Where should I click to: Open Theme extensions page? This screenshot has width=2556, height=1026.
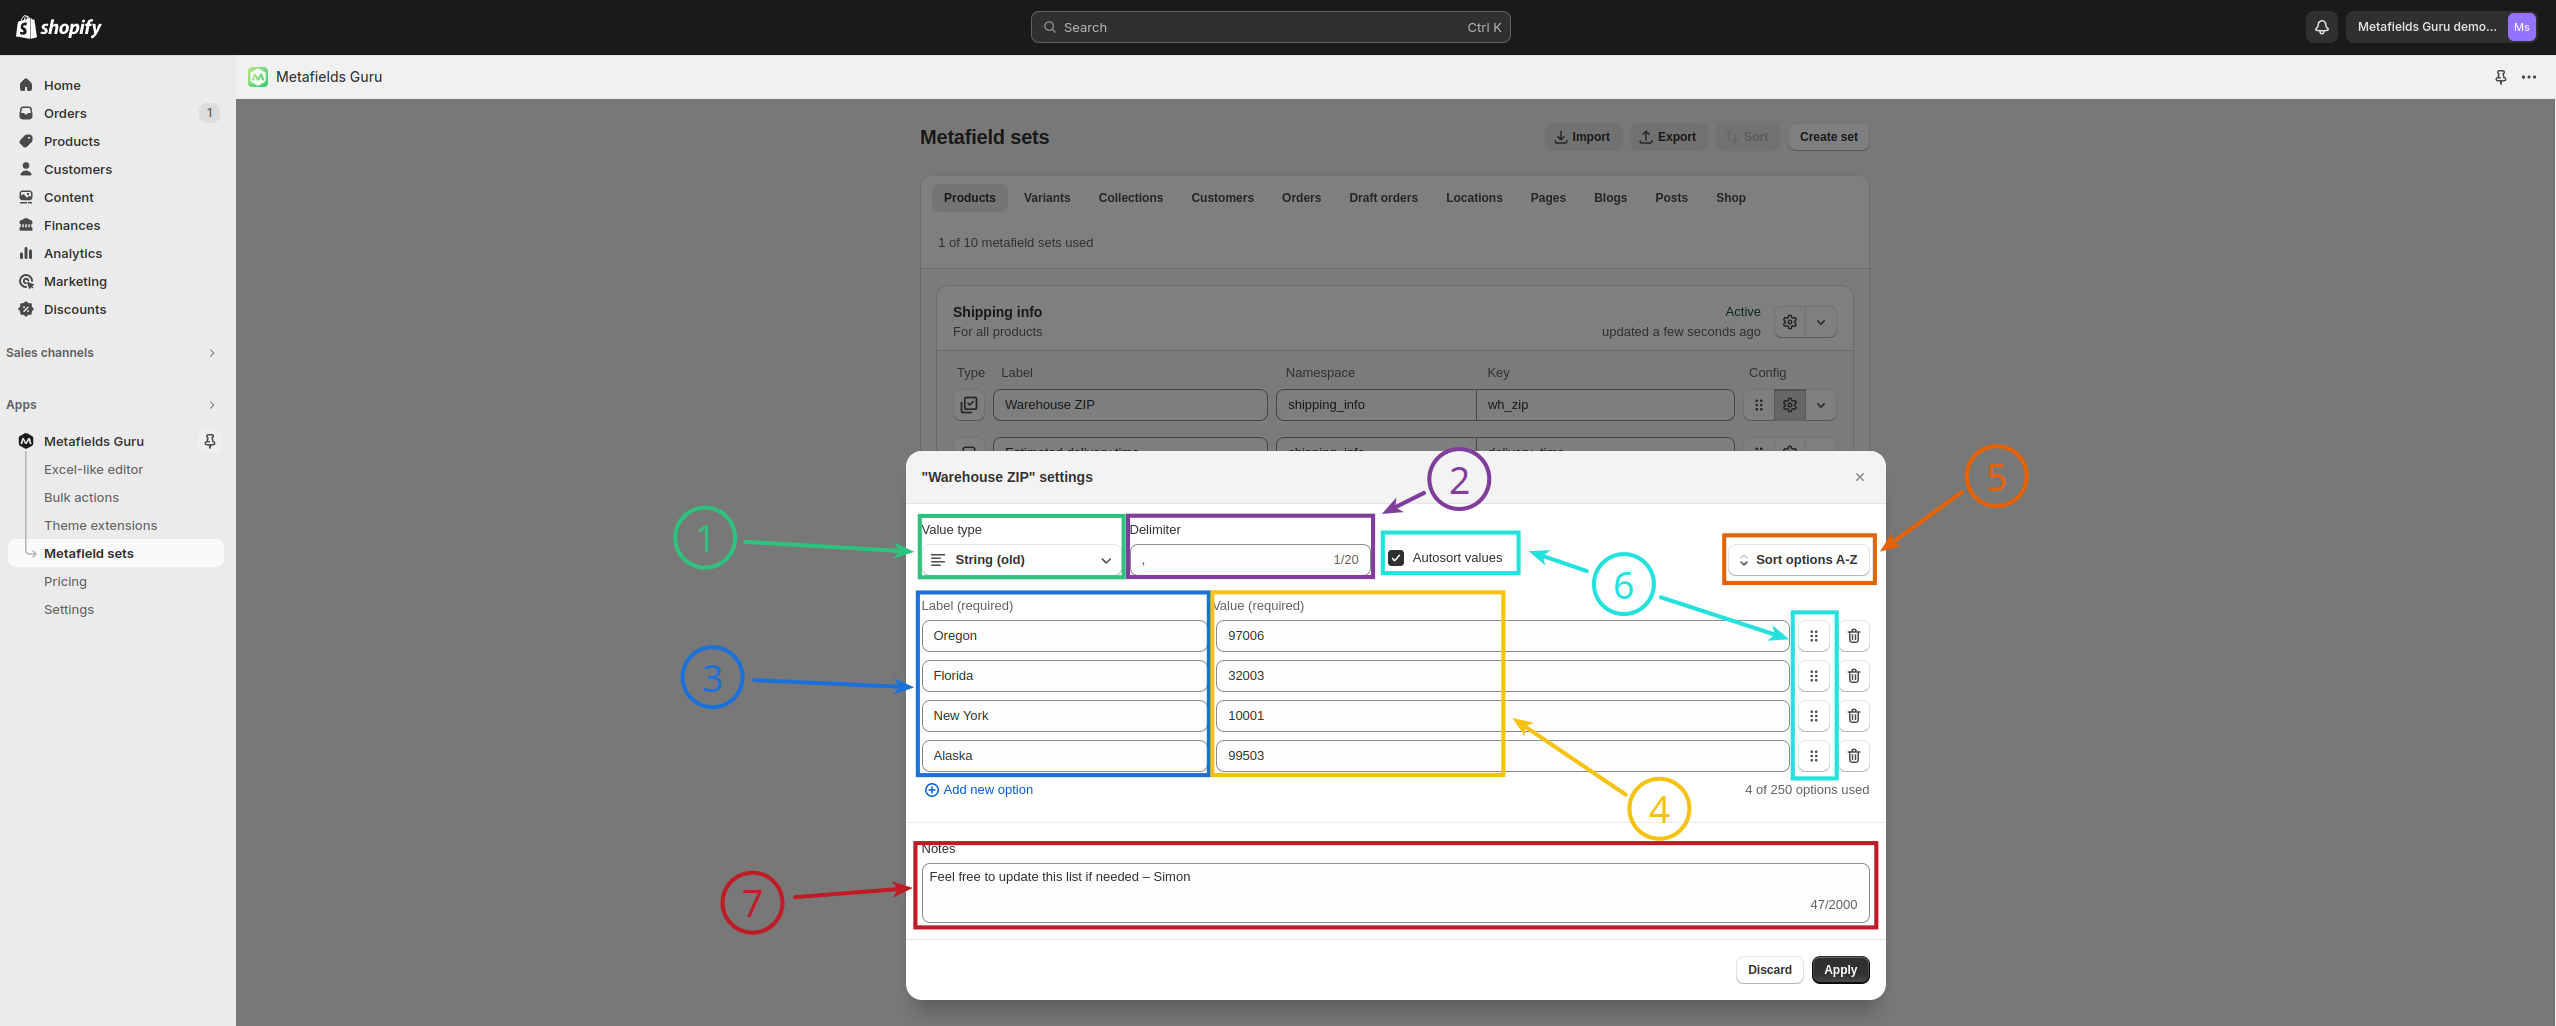(100, 525)
